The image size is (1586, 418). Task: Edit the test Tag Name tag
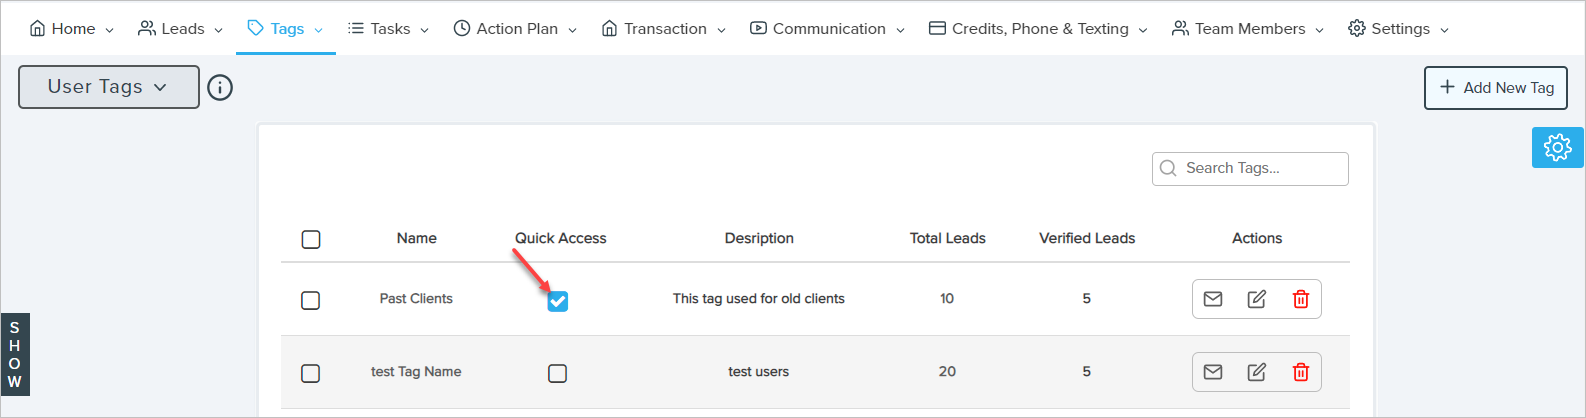click(1257, 372)
